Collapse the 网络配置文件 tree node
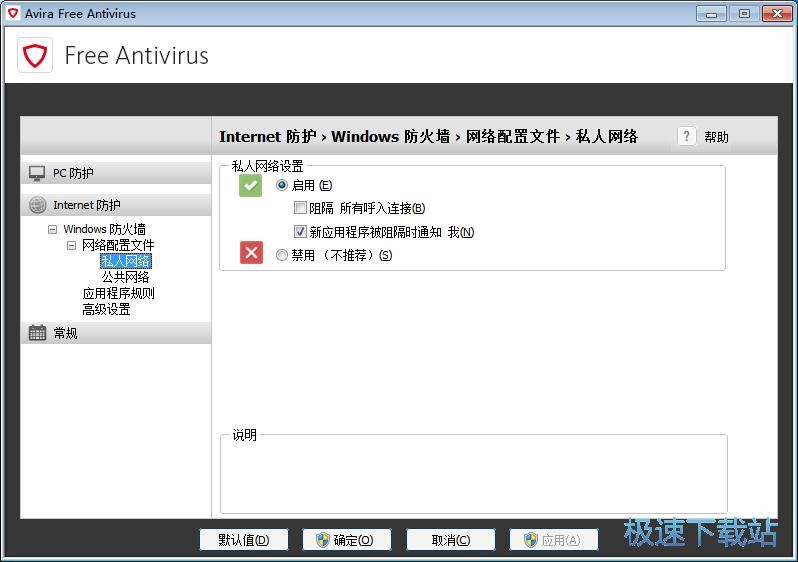Screen dimensions: 798x562 71,246
